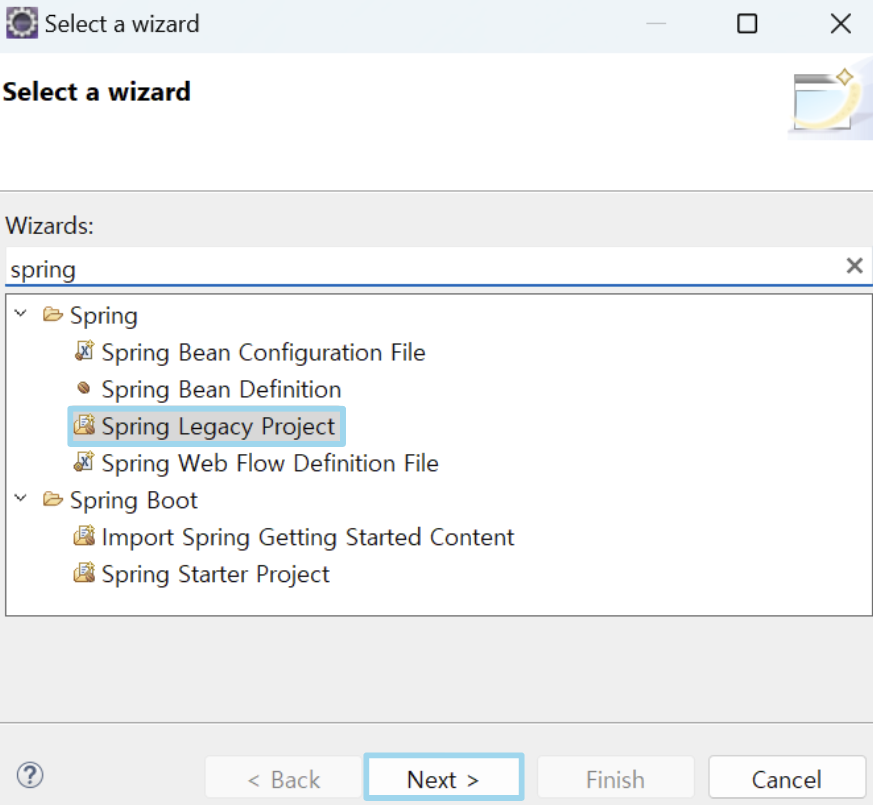The height and width of the screenshot is (805, 873).
Task: Click the Eclipse icon in the title bar
Action: tap(22, 23)
